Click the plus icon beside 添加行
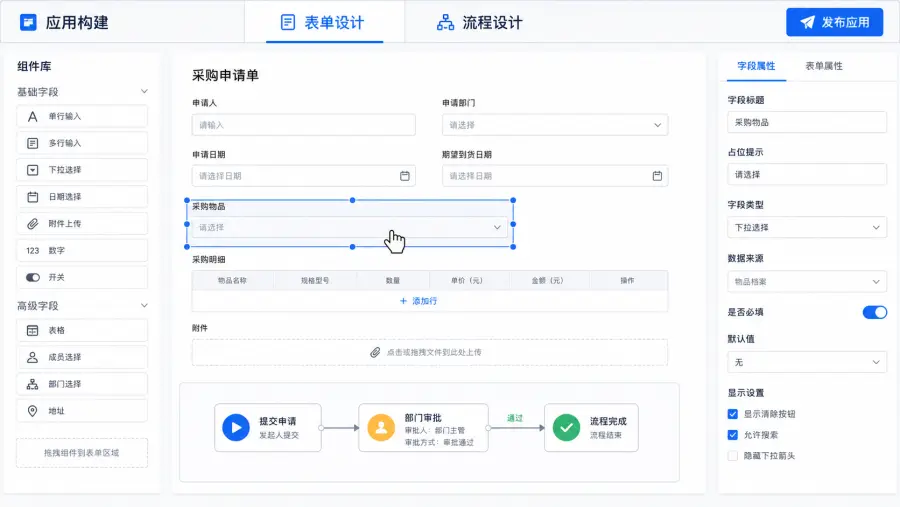This screenshot has height=507, width=900. [x=403, y=301]
